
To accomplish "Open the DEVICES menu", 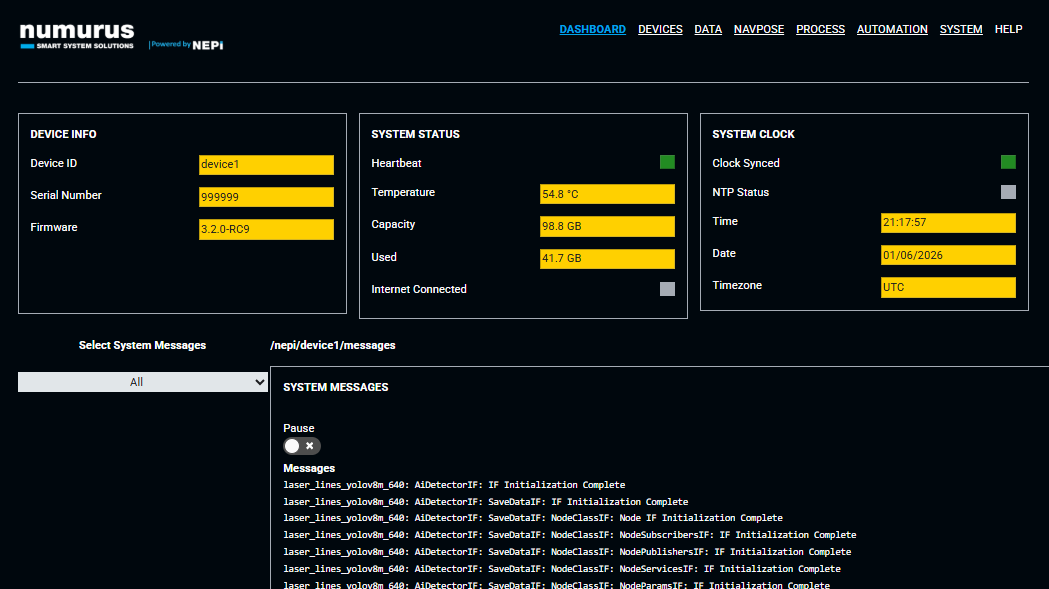I will (x=660, y=30).
